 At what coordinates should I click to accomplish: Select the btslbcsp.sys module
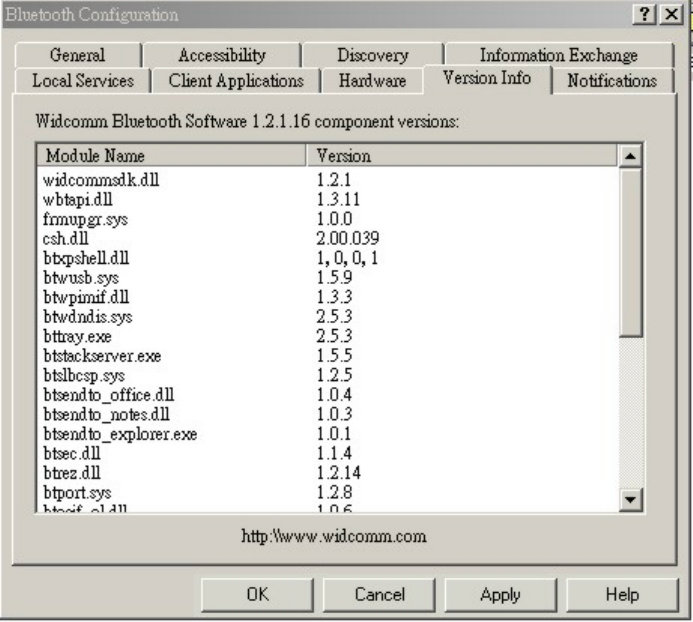[84, 375]
